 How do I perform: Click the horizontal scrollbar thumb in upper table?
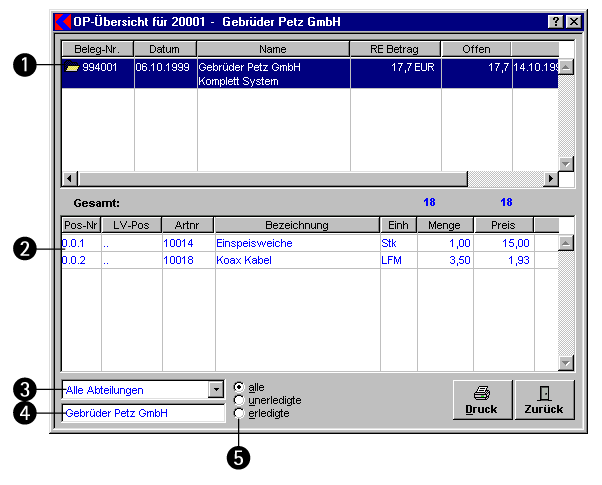pos(270,178)
